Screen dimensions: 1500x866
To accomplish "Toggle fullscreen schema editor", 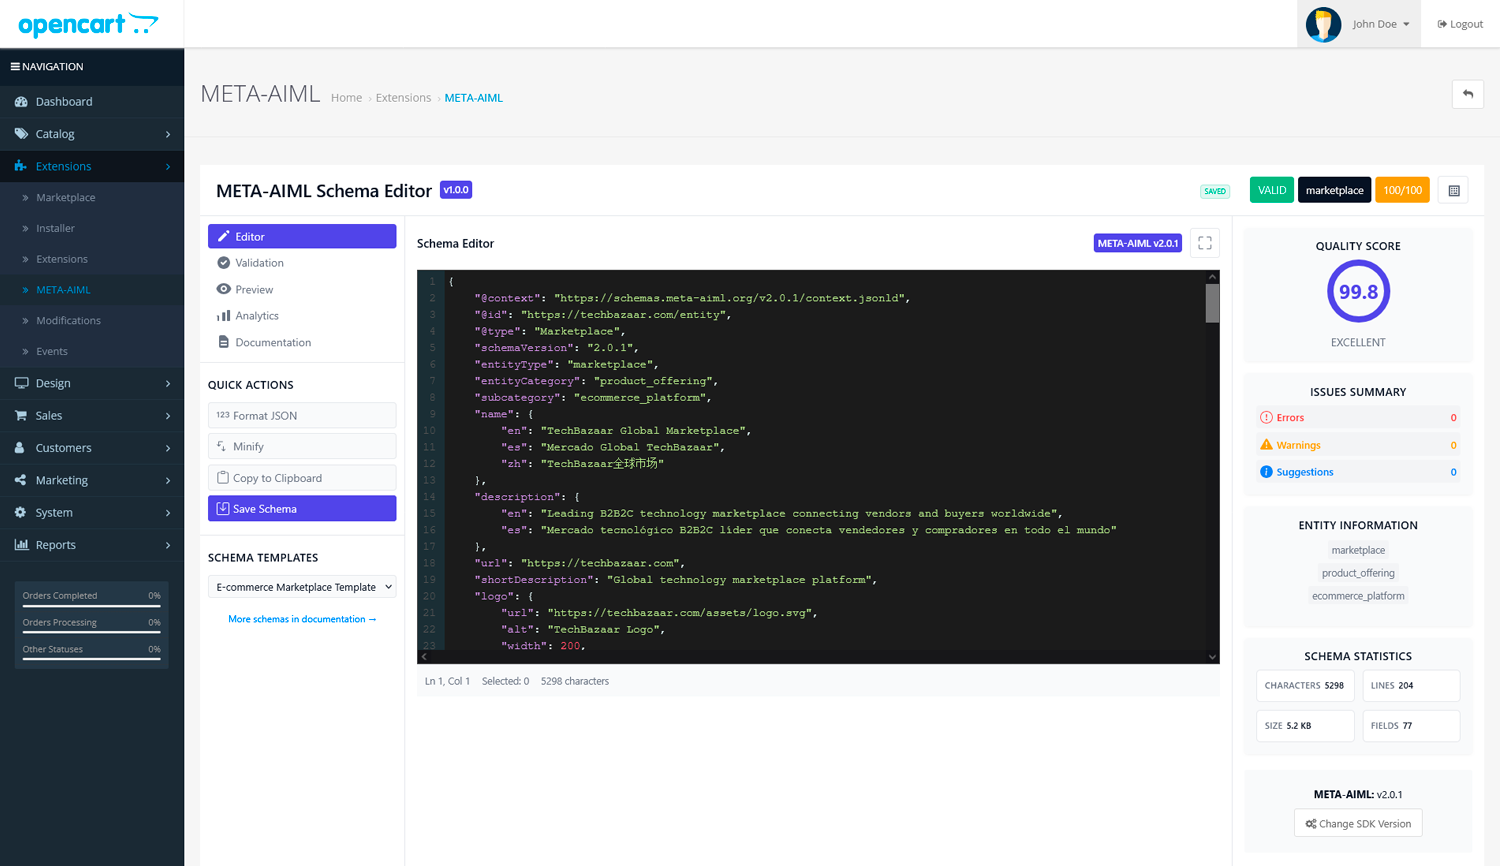I will tap(1205, 243).
